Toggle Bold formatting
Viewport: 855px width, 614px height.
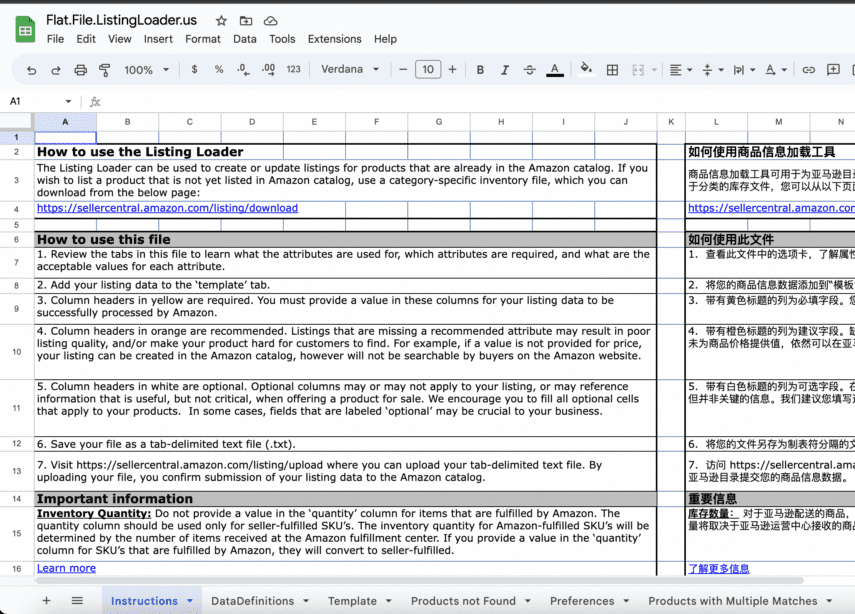click(x=480, y=70)
